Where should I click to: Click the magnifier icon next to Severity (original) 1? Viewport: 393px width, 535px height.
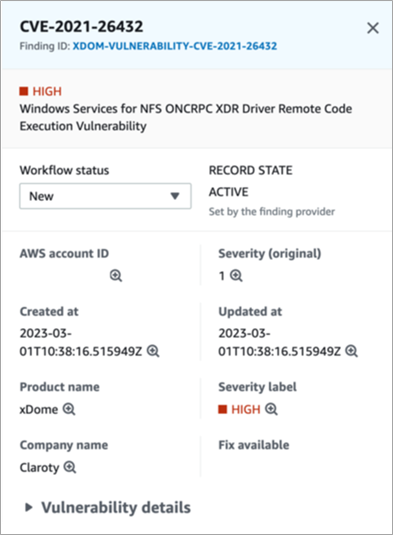tap(236, 275)
